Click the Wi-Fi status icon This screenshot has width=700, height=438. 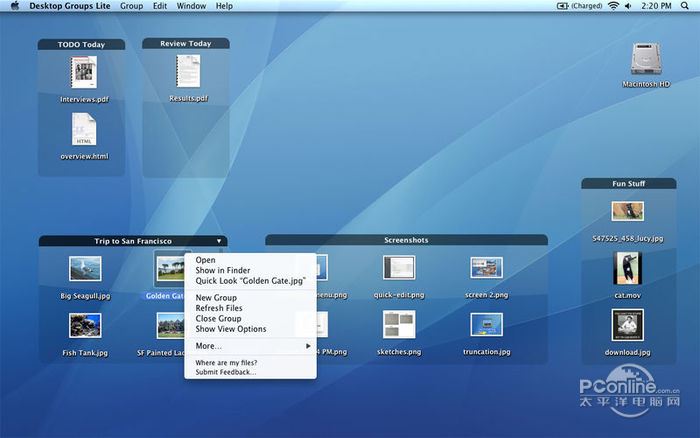click(612, 6)
